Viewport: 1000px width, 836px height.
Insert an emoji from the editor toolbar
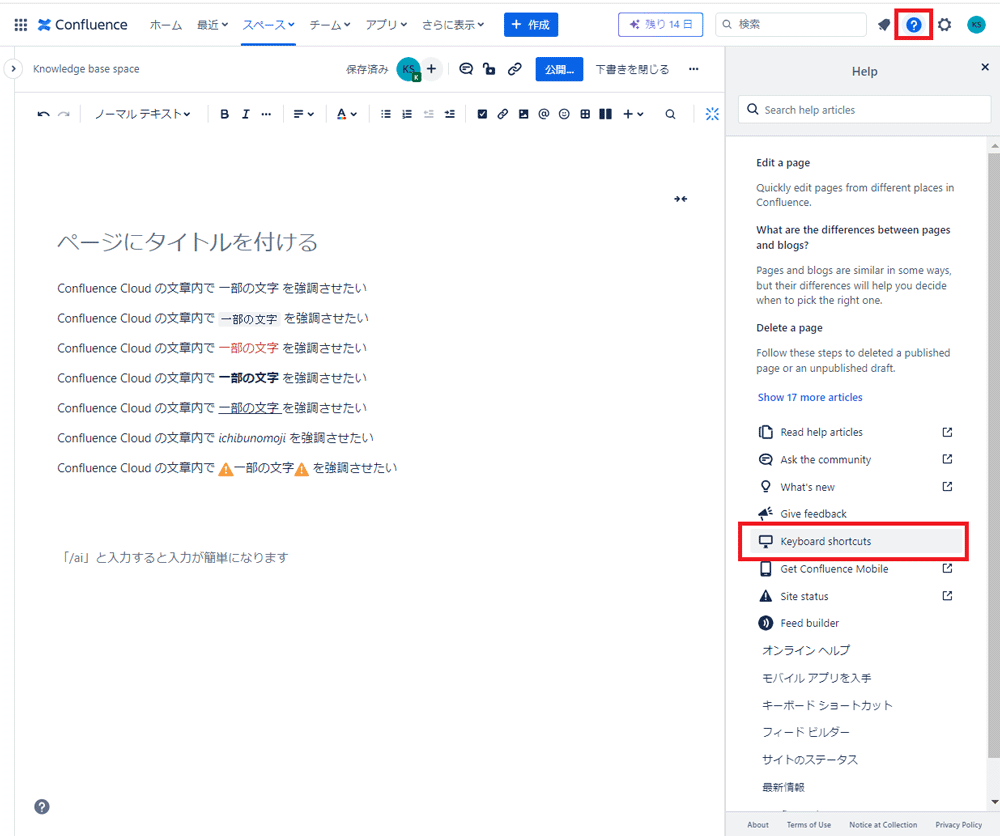tap(564, 114)
